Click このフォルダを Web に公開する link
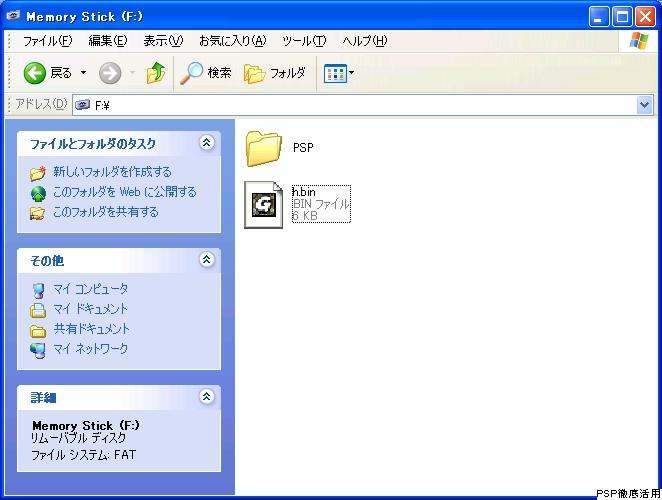The width and height of the screenshot is (662, 500). click(x=125, y=192)
